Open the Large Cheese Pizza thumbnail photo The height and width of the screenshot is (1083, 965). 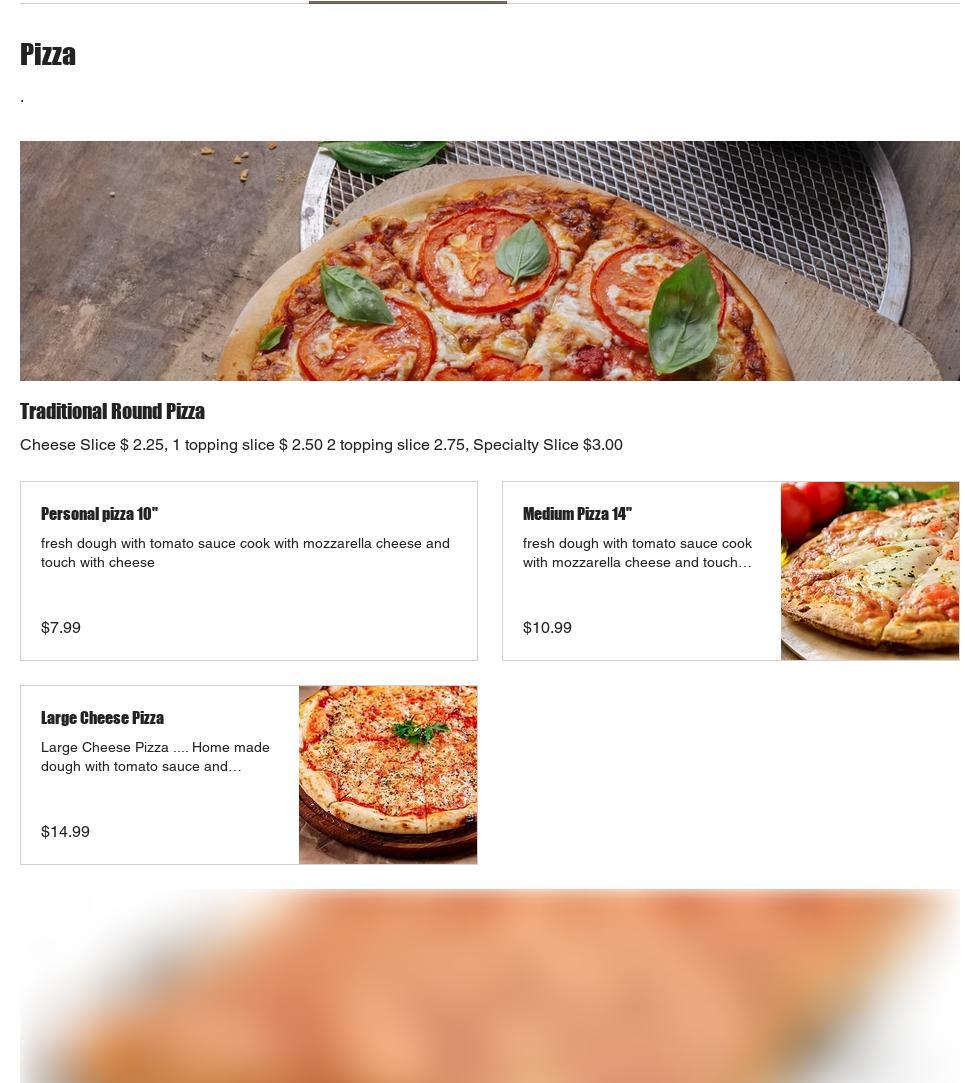pyautogui.click(x=388, y=774)
